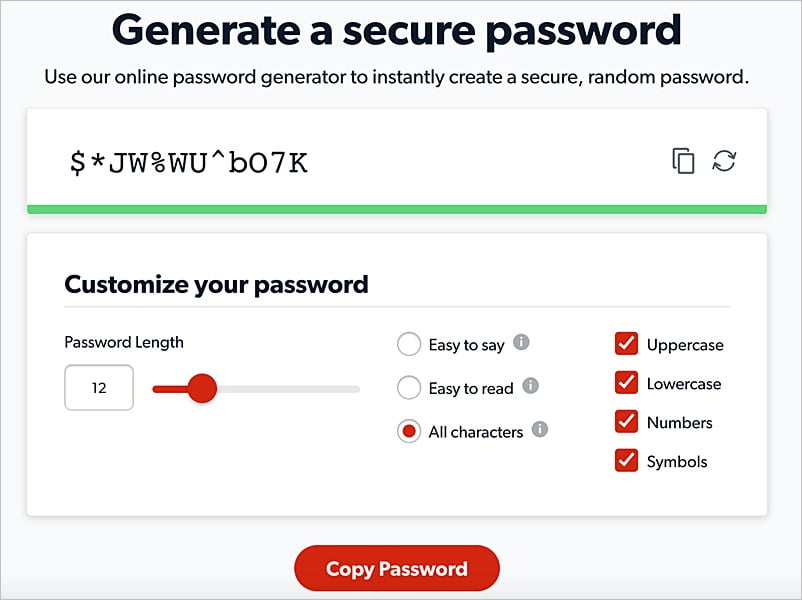Screen dimensions: 802x600
Task: Click the Password Length label
Action: (123, 342)
